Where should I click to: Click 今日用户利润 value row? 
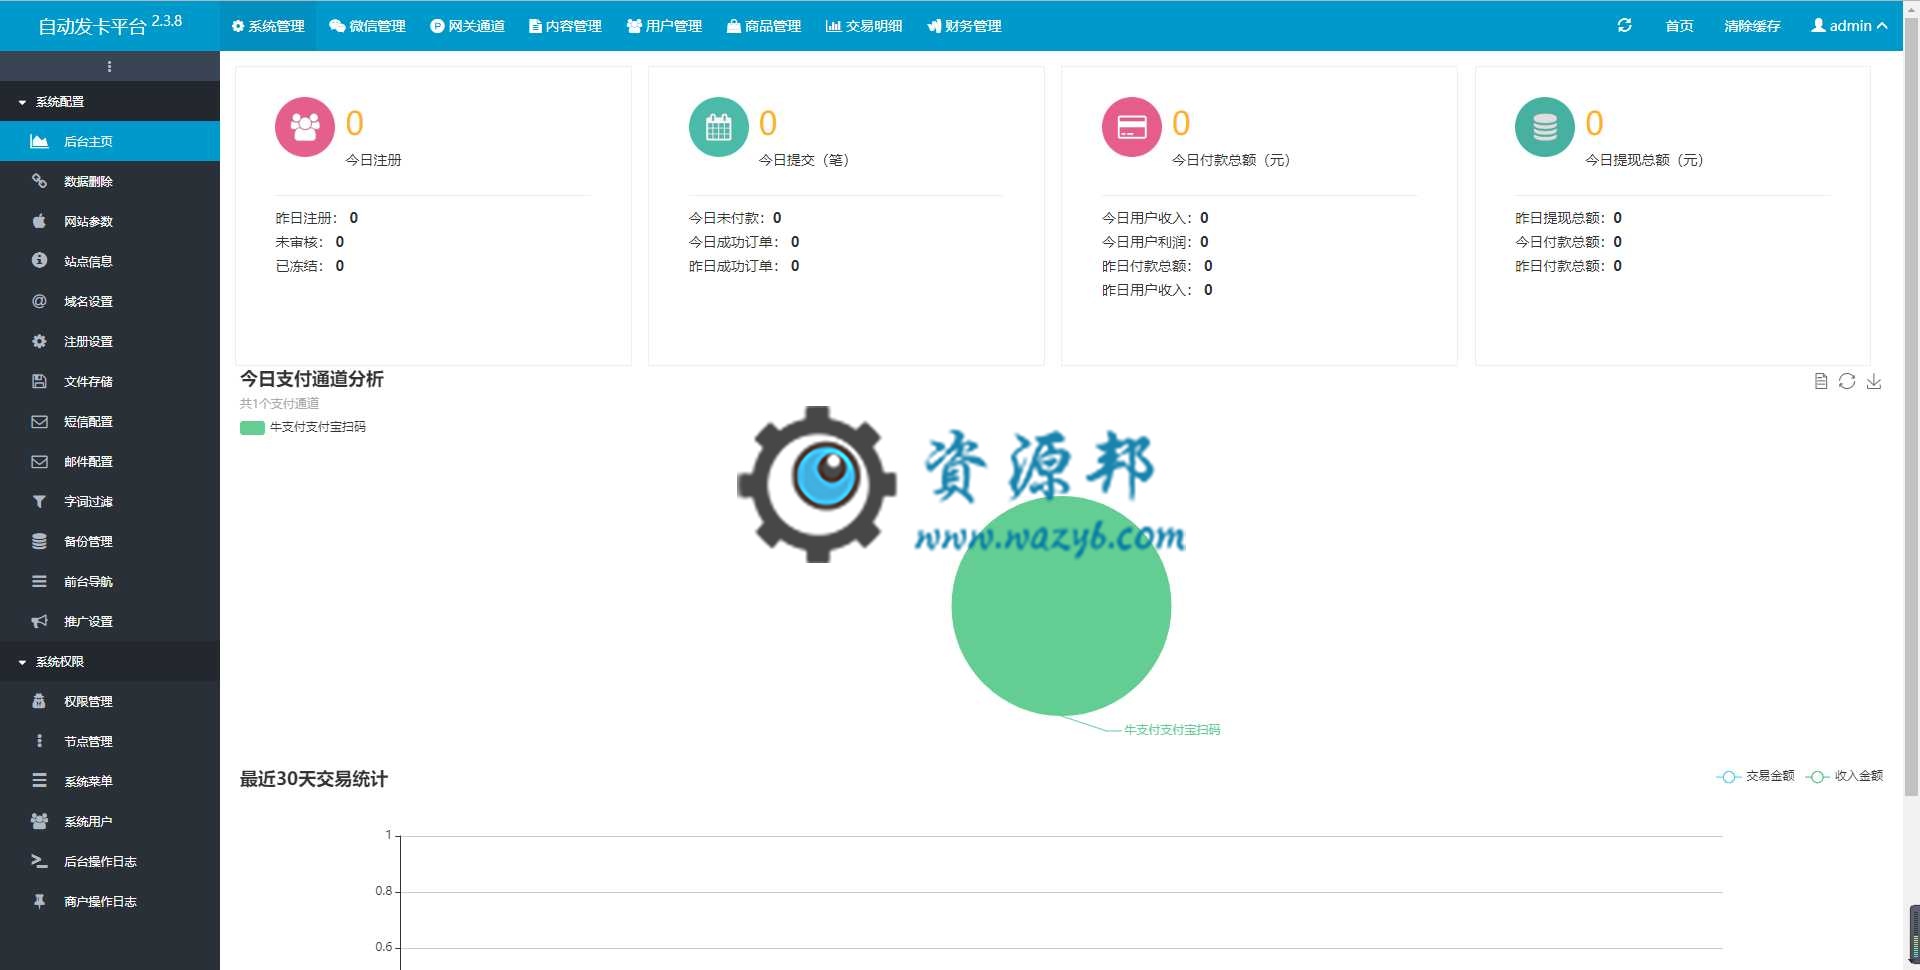(x=1155, y=242)
